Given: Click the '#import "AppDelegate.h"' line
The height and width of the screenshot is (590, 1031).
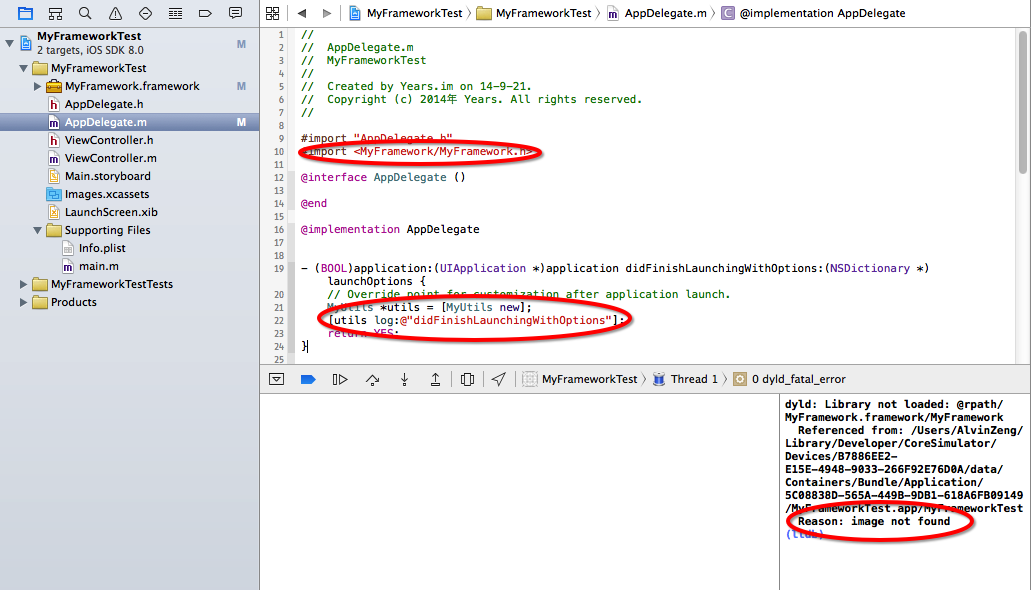Looking at the screenshot, I should pyautogui.click(x=377, y=138).
